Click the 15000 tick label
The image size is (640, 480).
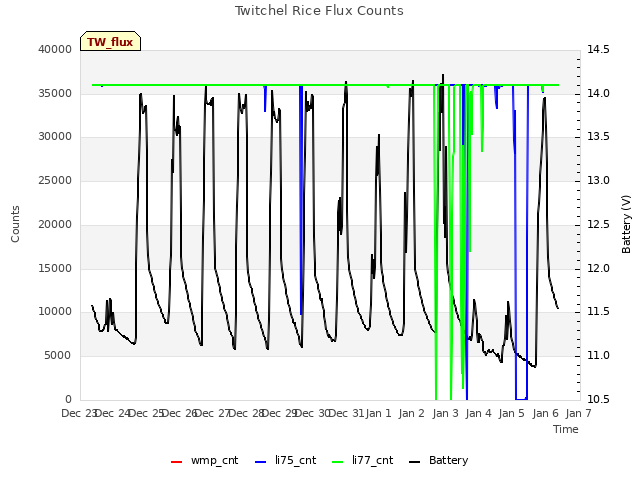(x=55, y=268)
